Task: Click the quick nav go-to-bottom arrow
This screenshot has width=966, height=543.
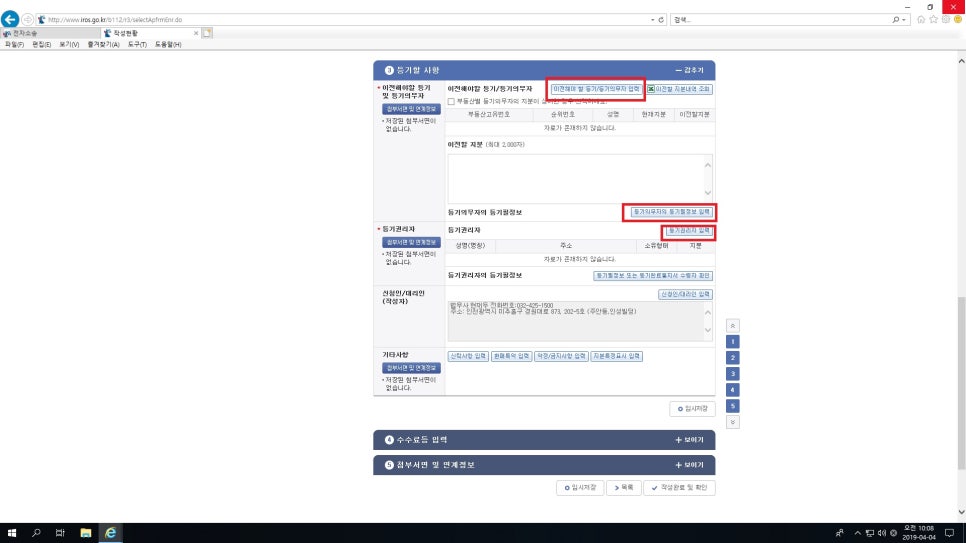Action: 733,422
